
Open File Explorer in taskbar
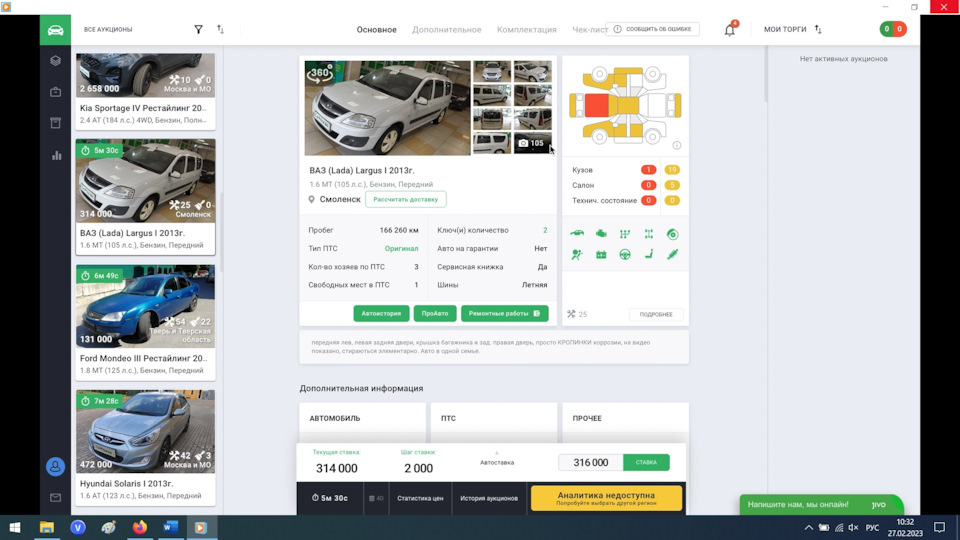[x=47, y=527]
